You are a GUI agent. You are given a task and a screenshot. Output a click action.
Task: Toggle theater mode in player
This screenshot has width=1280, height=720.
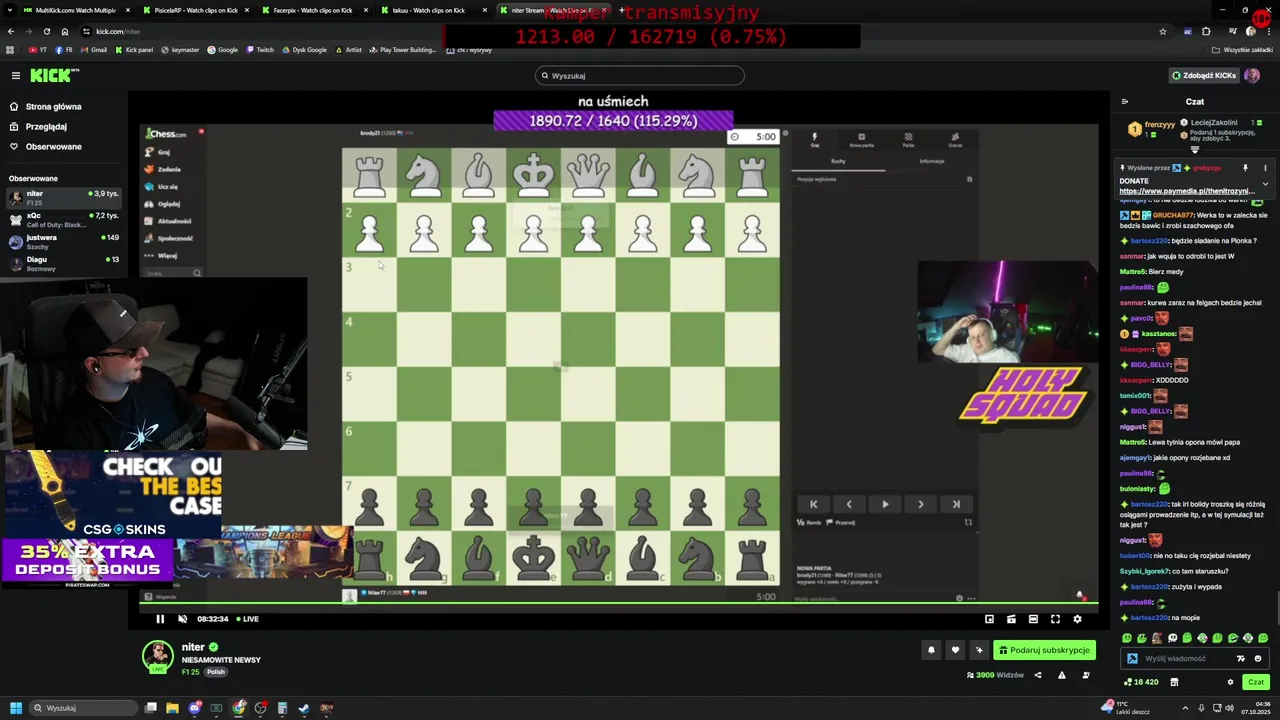1033,619
